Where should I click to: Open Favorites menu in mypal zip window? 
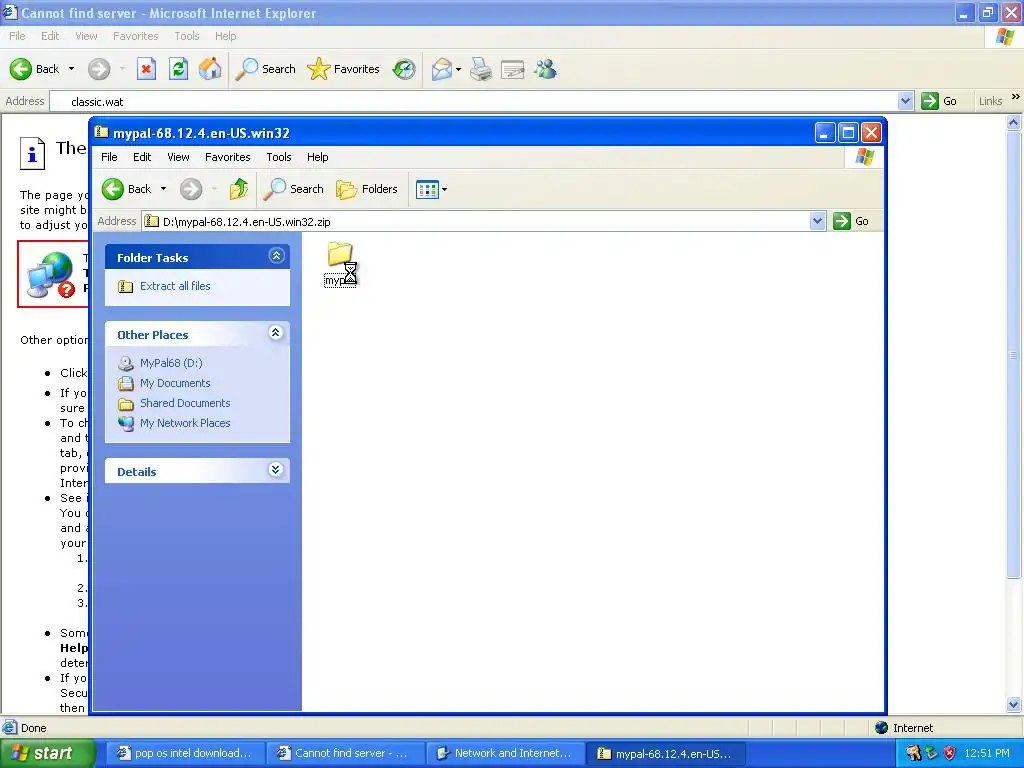point(227,157)
